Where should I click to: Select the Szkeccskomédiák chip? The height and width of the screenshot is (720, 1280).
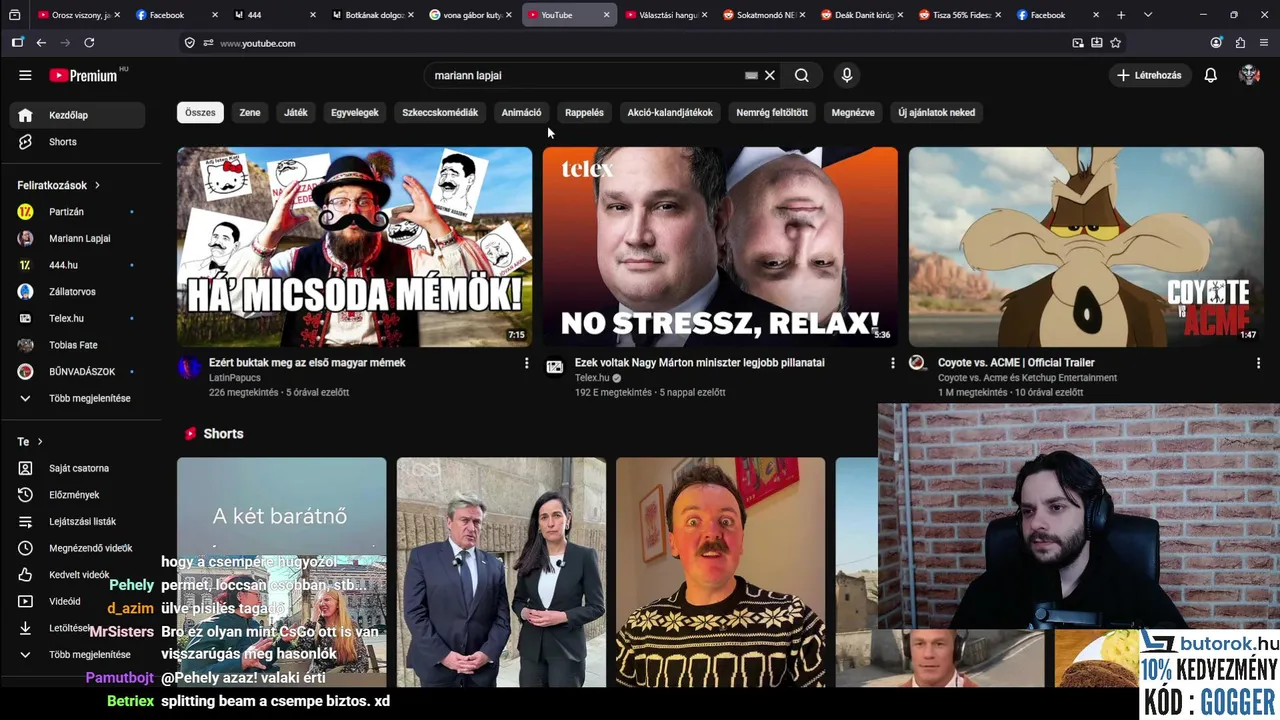440,112
